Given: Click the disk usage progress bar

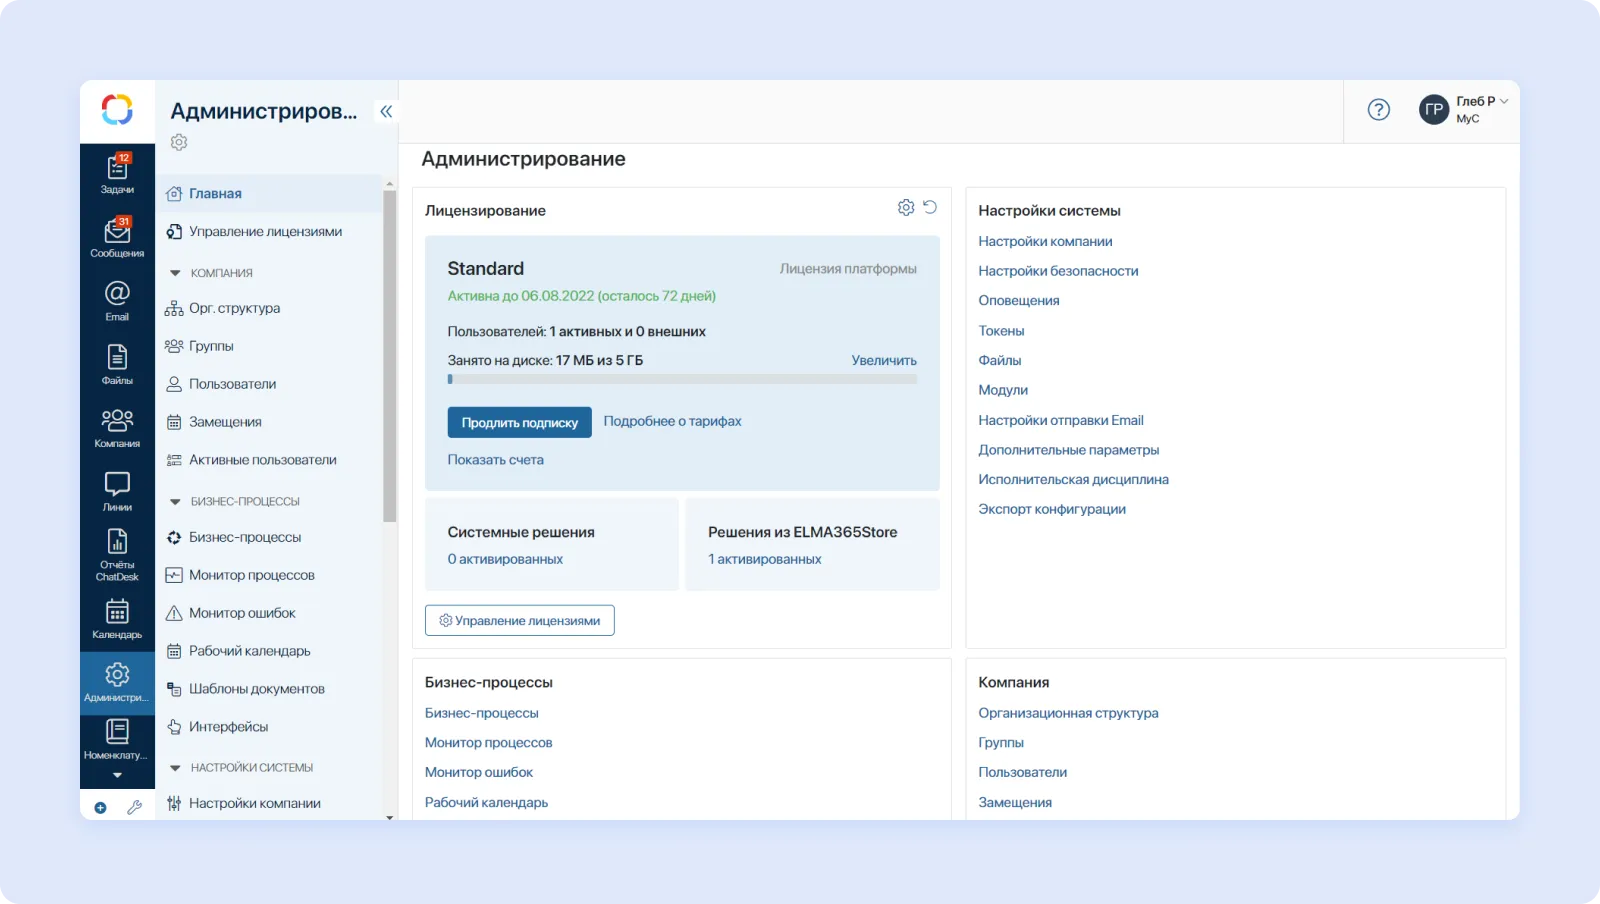Looking at the screenshot, I should point(682,380).
